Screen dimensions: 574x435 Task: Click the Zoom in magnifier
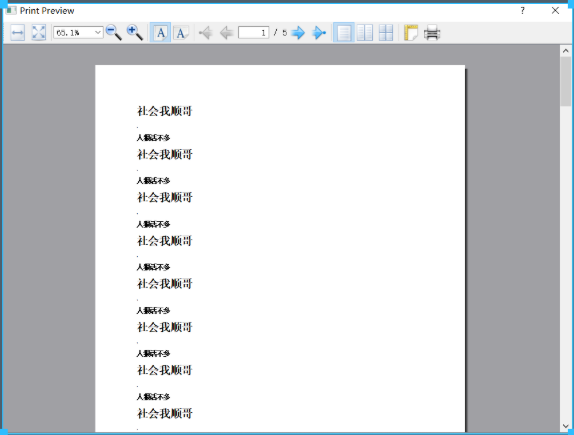pyautogui.click(x=135, y=33)
